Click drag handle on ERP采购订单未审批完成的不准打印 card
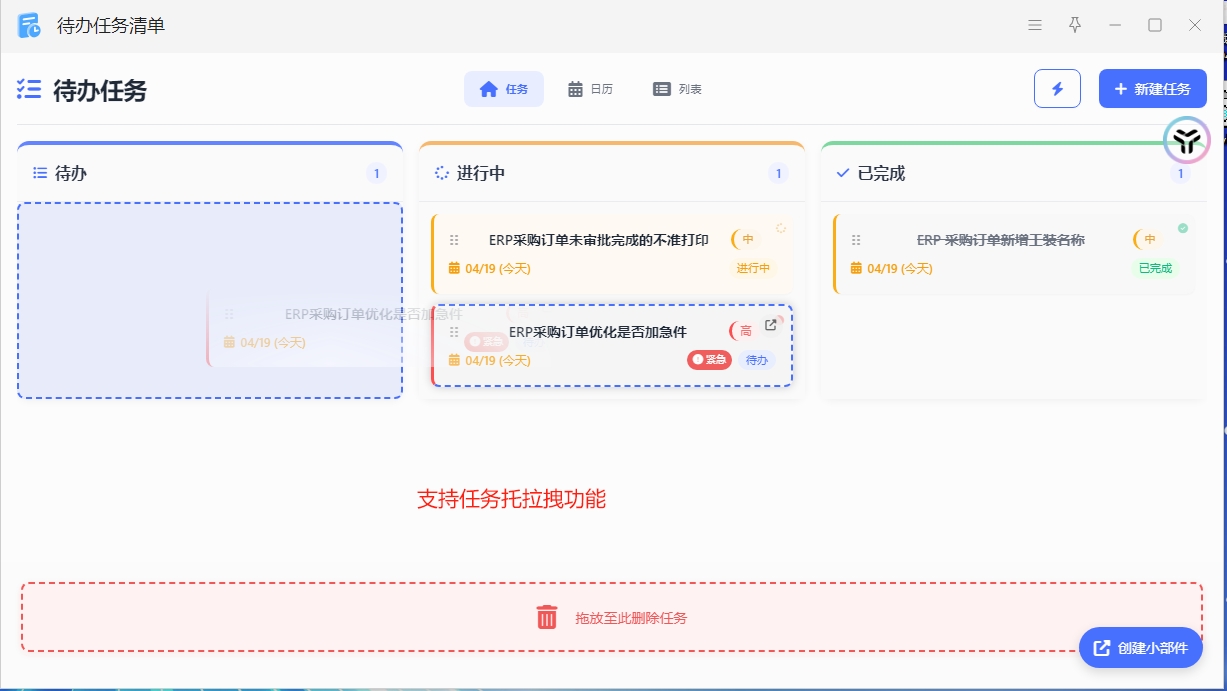1227x691 pixels. point(454,240)
